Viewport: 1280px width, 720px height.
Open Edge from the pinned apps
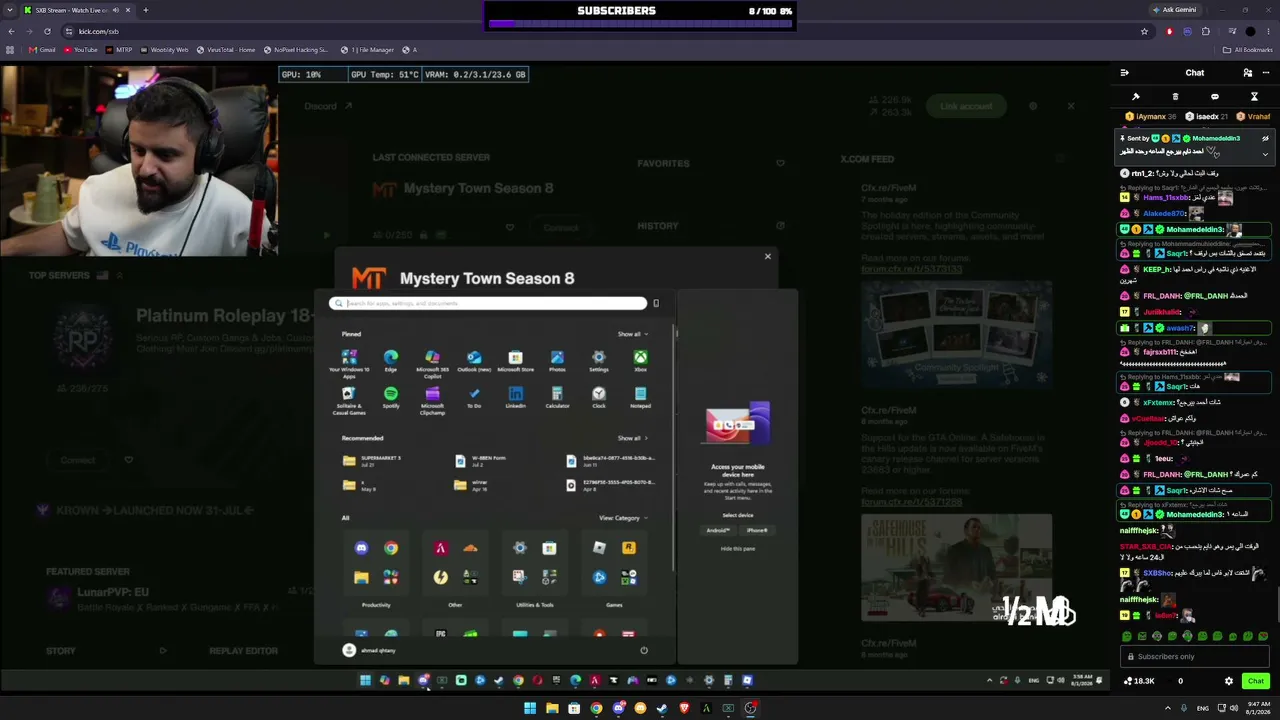coord(391,361)
